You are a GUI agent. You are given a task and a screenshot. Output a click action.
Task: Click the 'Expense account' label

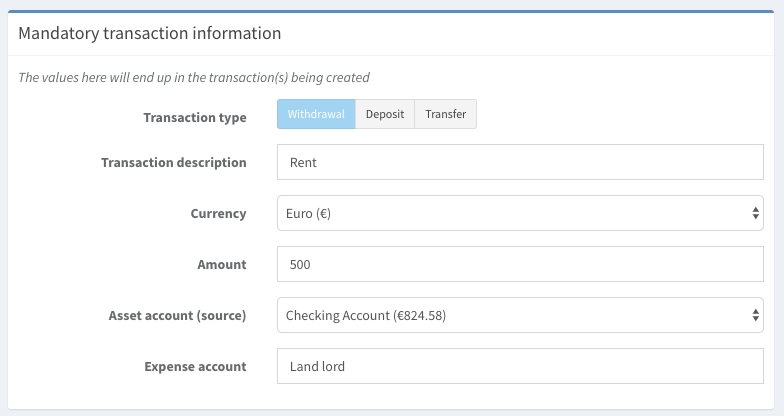click(x=196, y=366)
